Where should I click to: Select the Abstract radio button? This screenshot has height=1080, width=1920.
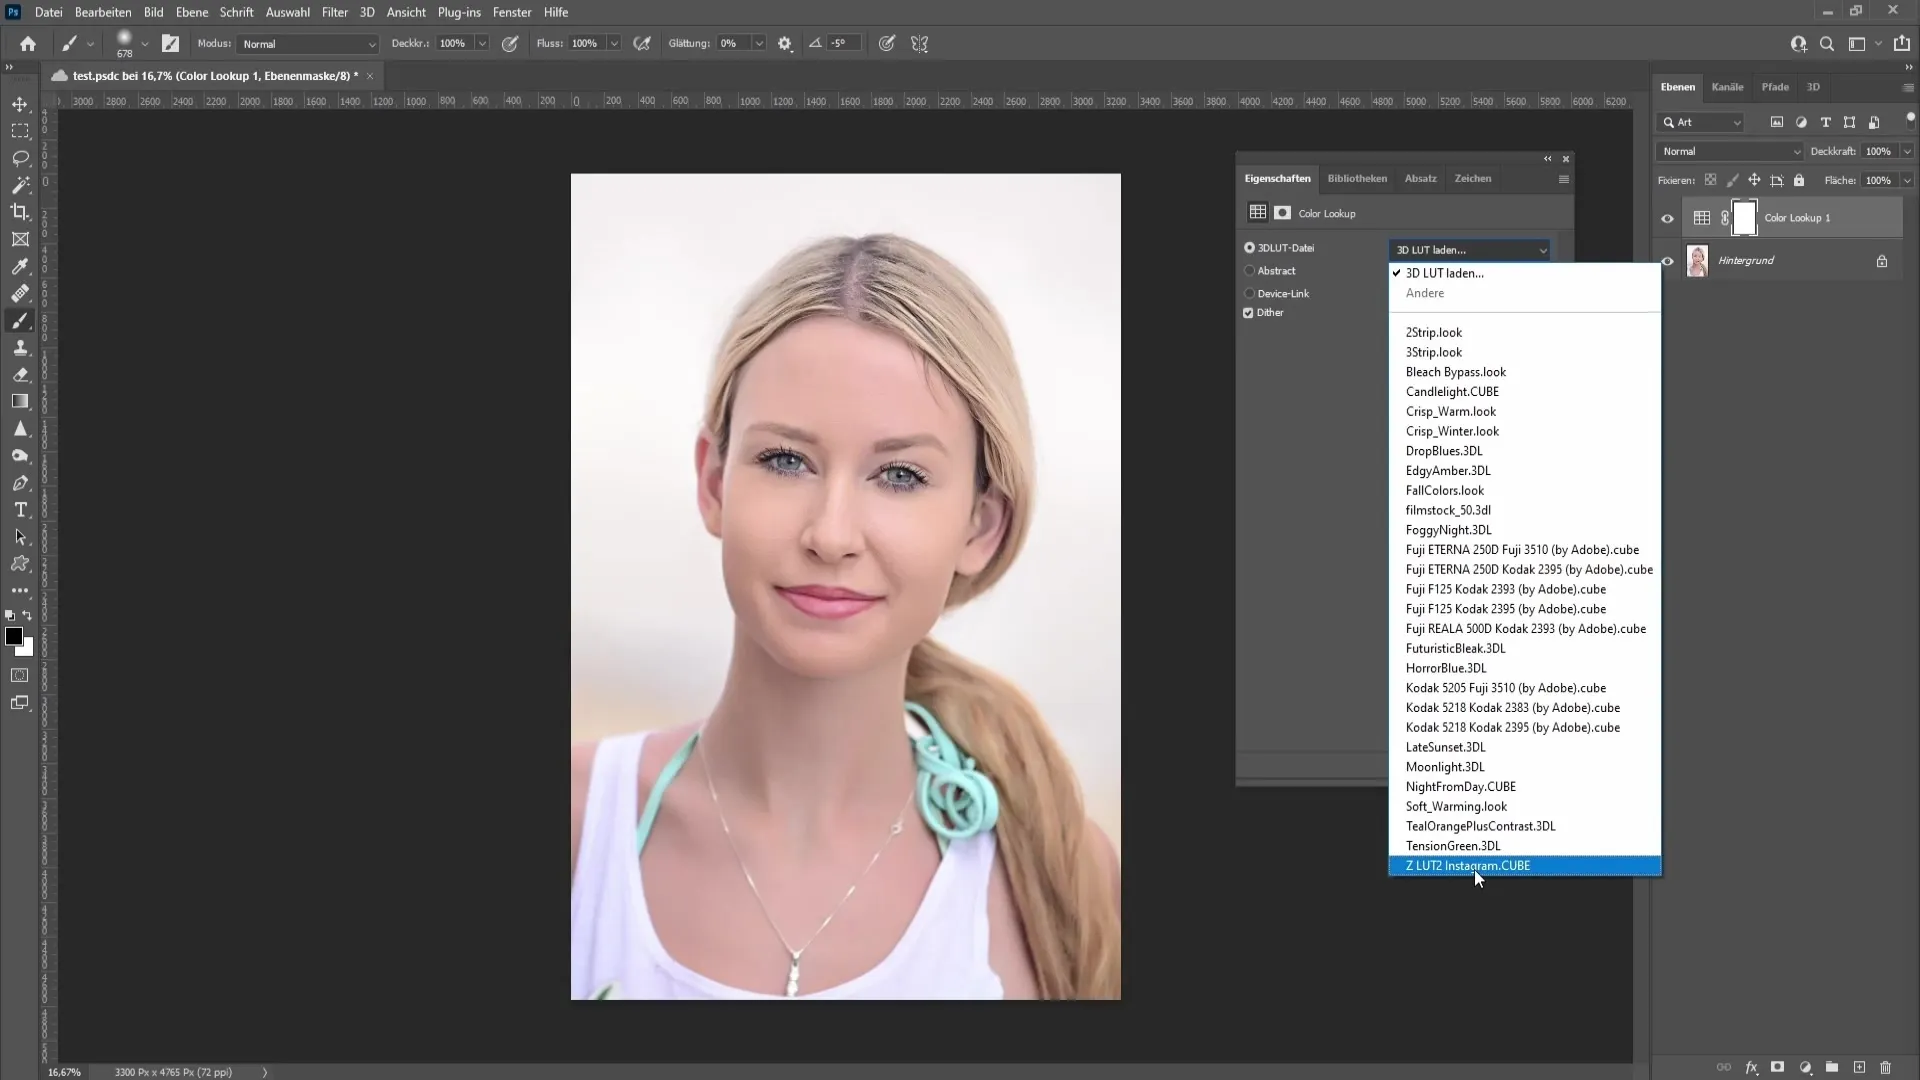(x=1249, y=271)
